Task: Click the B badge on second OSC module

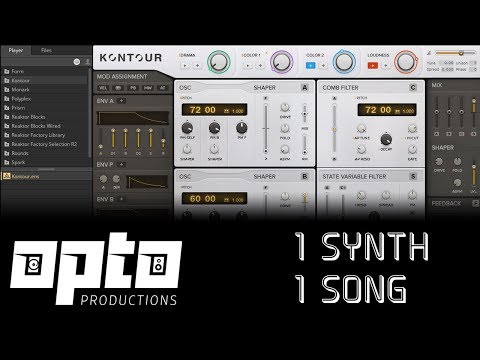Action: click(x=305, y=176)
